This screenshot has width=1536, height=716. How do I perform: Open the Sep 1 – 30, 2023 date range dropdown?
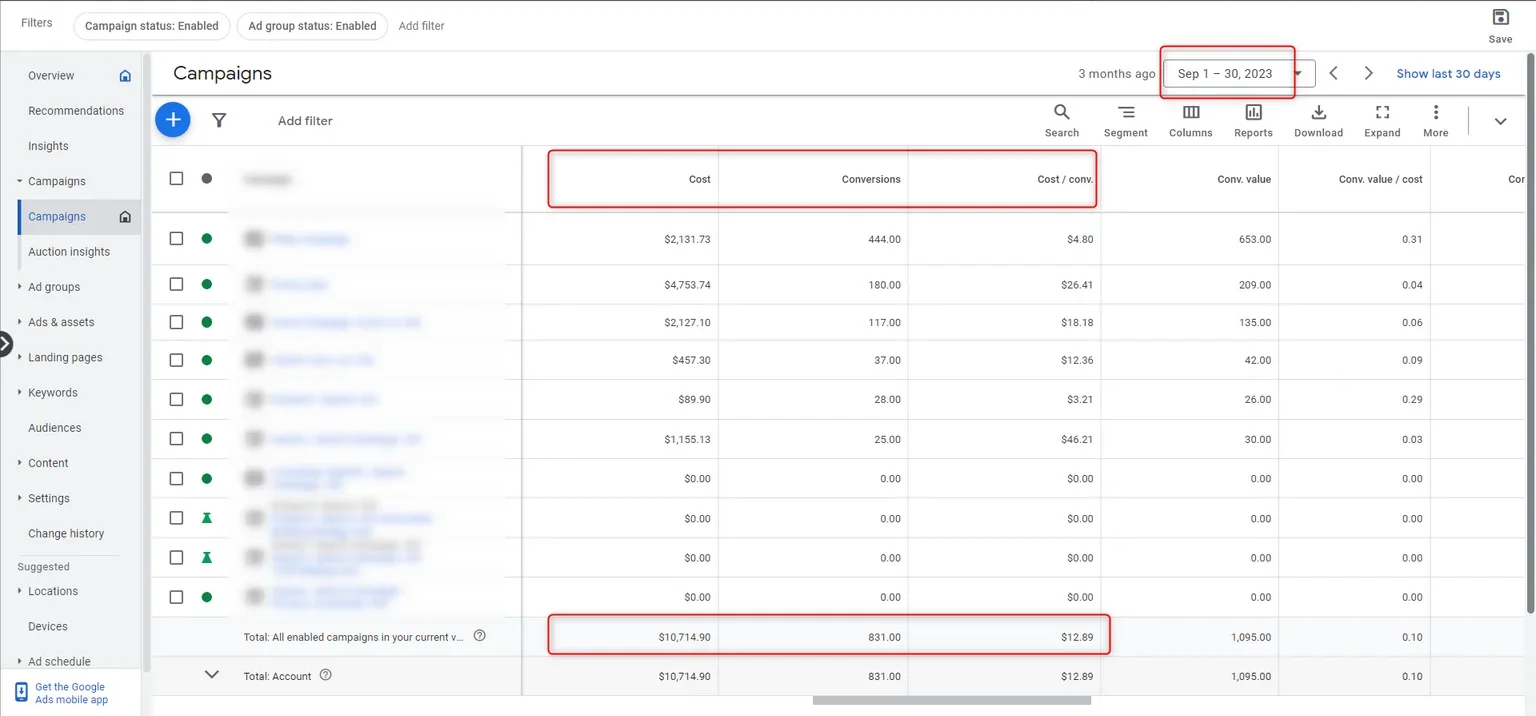click(x=1239, y=73)
